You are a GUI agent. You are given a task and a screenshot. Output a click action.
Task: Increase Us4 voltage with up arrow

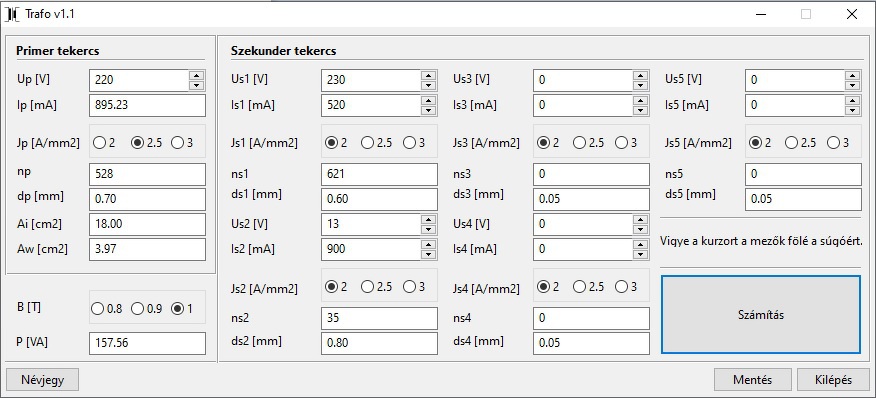tap(640, 219)
